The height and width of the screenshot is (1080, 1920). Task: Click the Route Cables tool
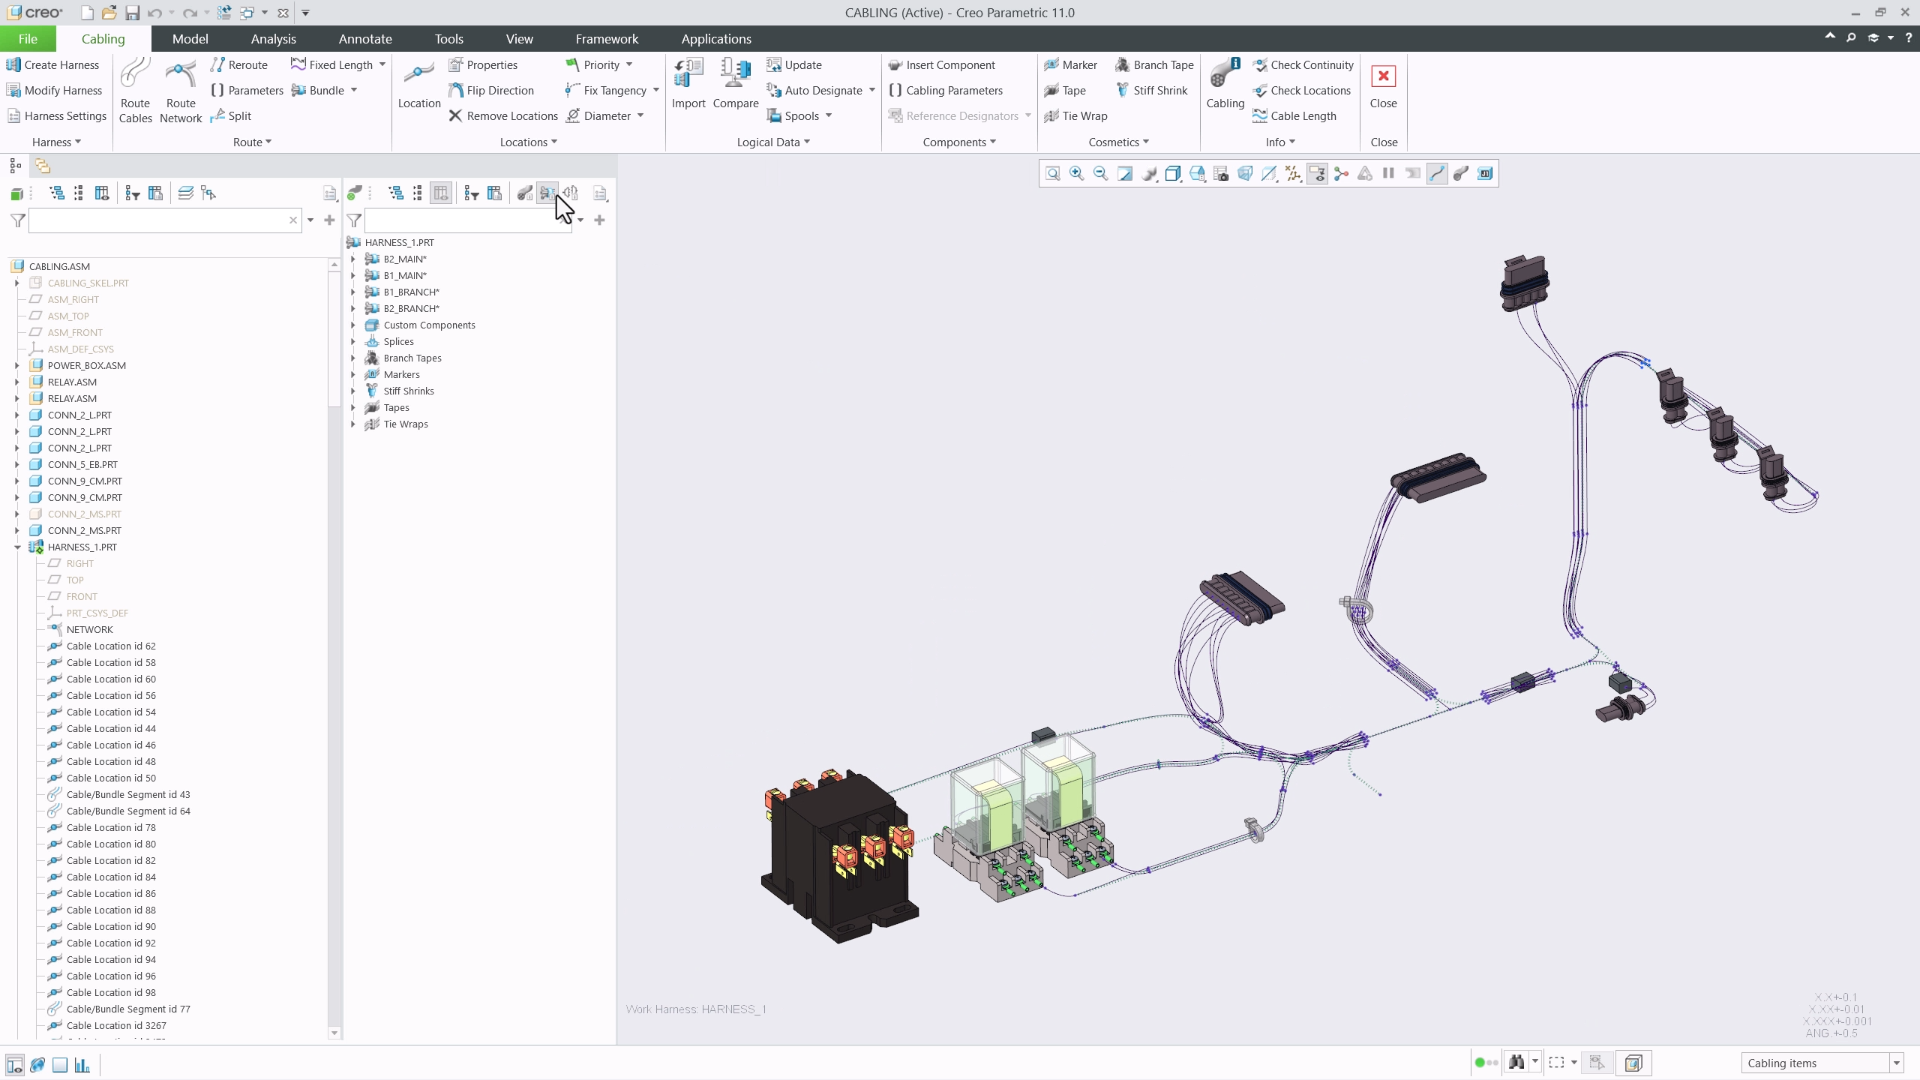[135, 90]
